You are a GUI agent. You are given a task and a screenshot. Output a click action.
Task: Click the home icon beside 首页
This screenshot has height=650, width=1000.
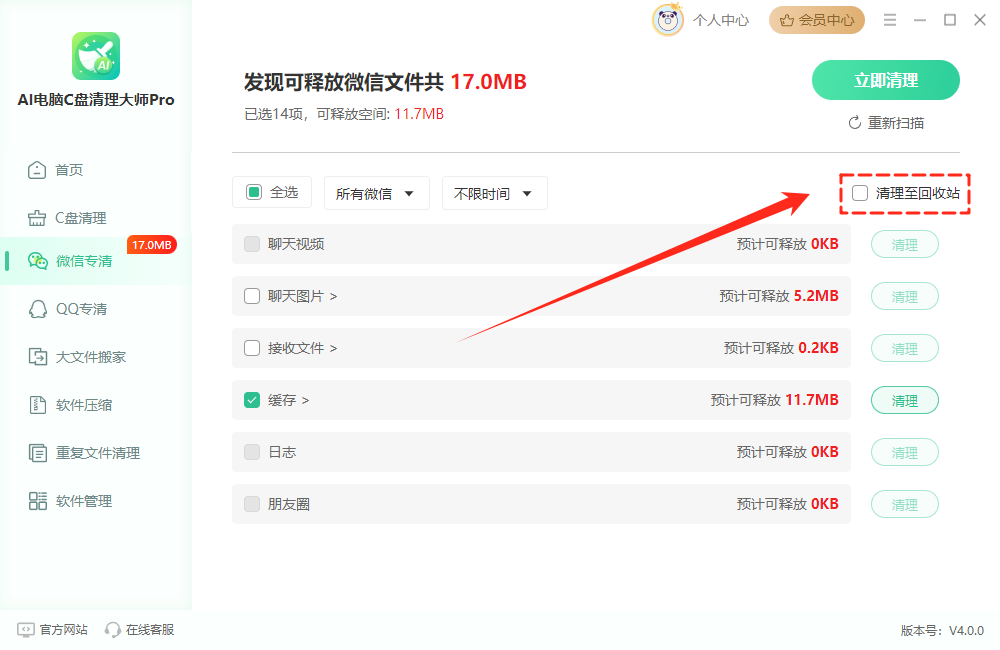37,170
